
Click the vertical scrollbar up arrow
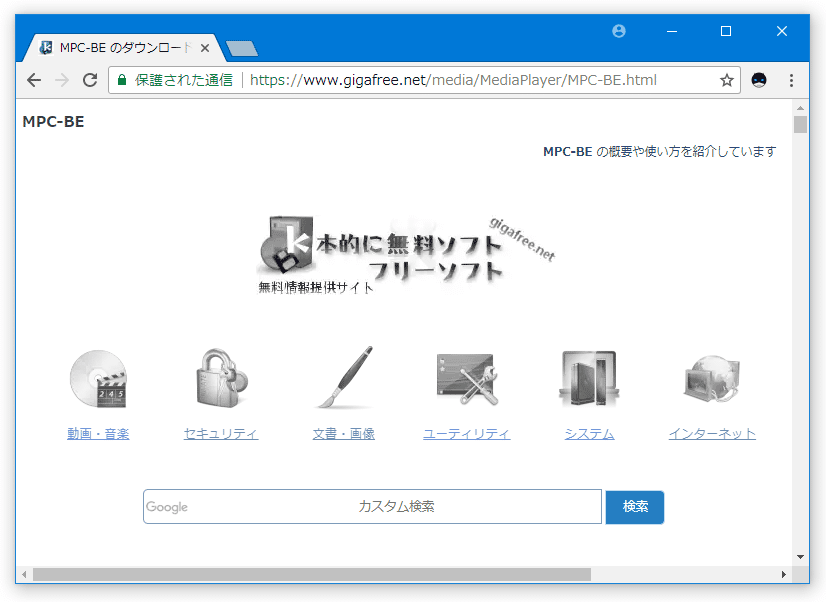click(x=801, y=108)
